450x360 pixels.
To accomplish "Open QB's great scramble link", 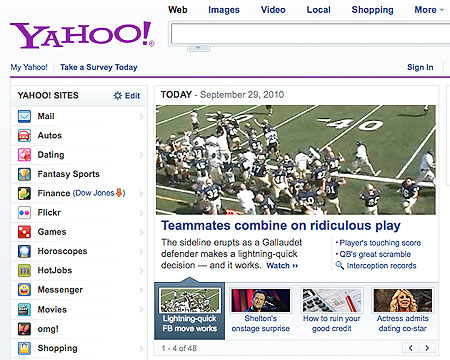I will [375, 254].
